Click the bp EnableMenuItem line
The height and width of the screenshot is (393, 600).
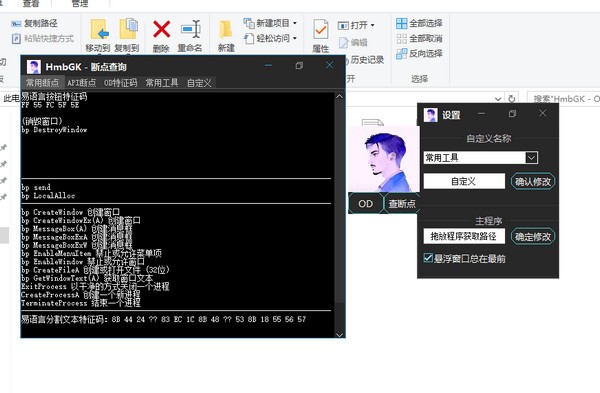[91, 253]
